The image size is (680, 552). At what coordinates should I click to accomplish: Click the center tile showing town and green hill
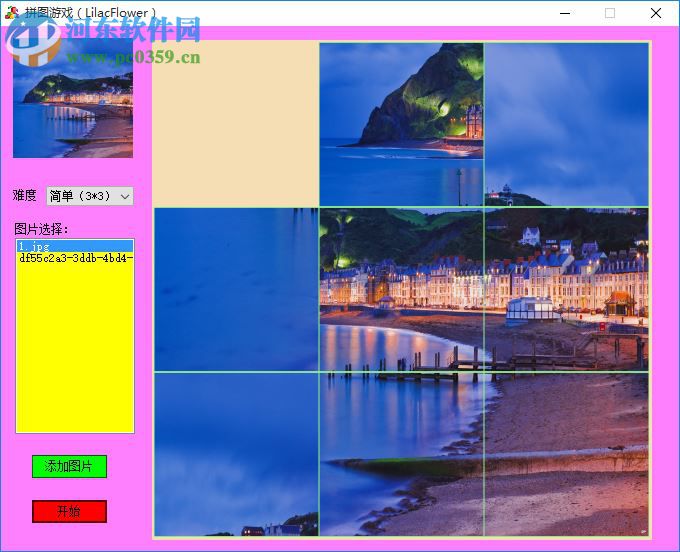401,290
